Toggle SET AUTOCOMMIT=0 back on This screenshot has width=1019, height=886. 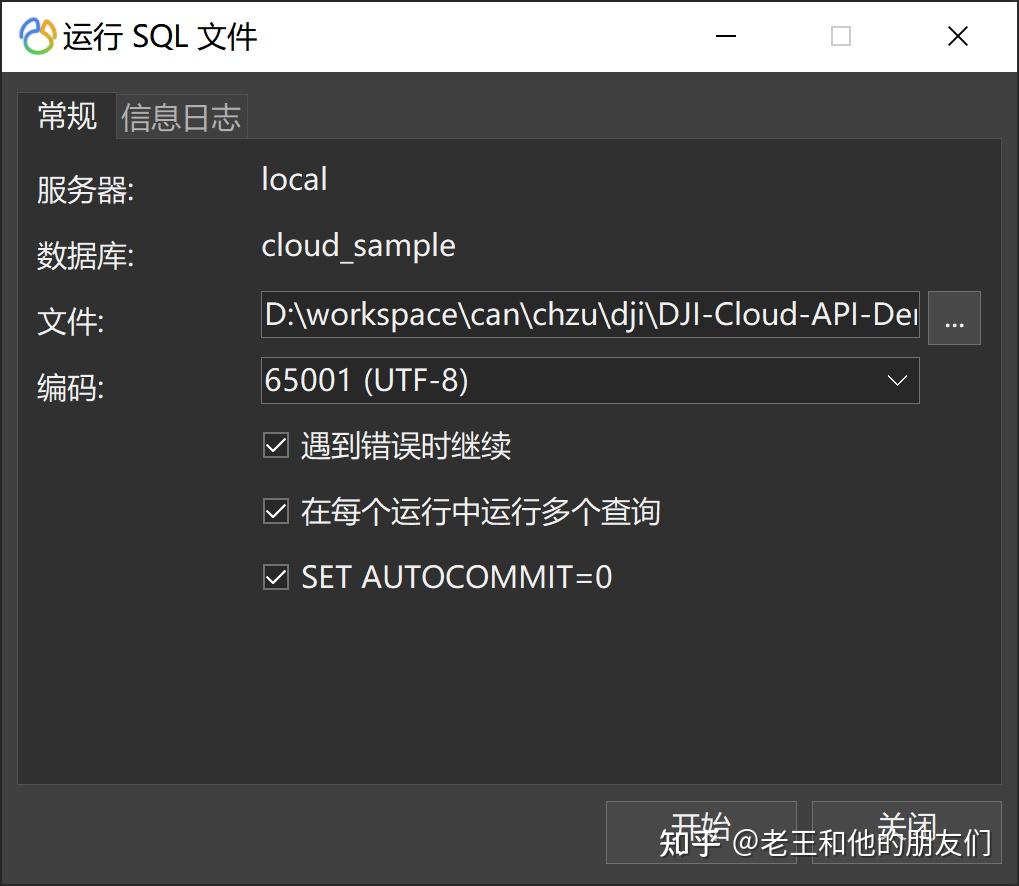coord(275,577)
